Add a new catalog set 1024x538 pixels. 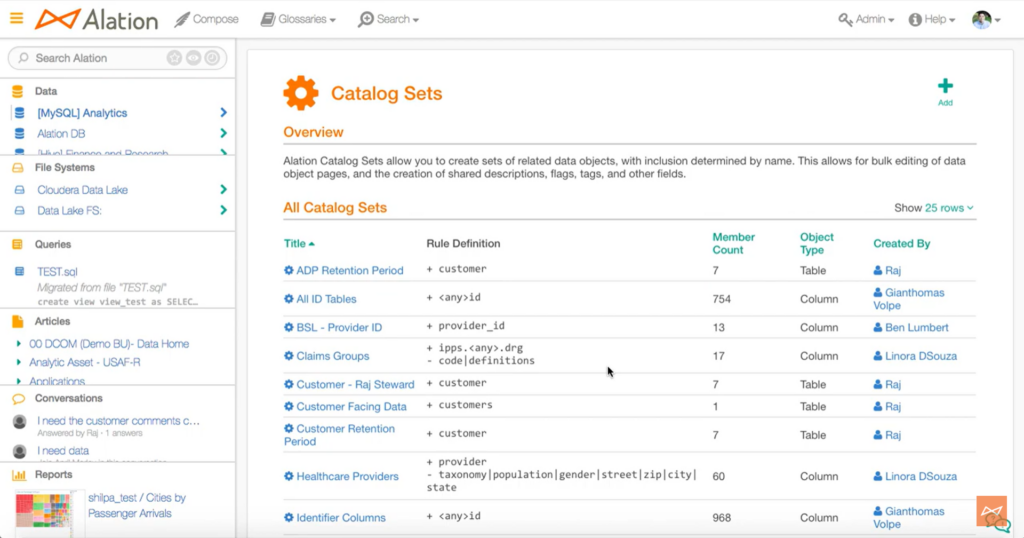(945, 92)
